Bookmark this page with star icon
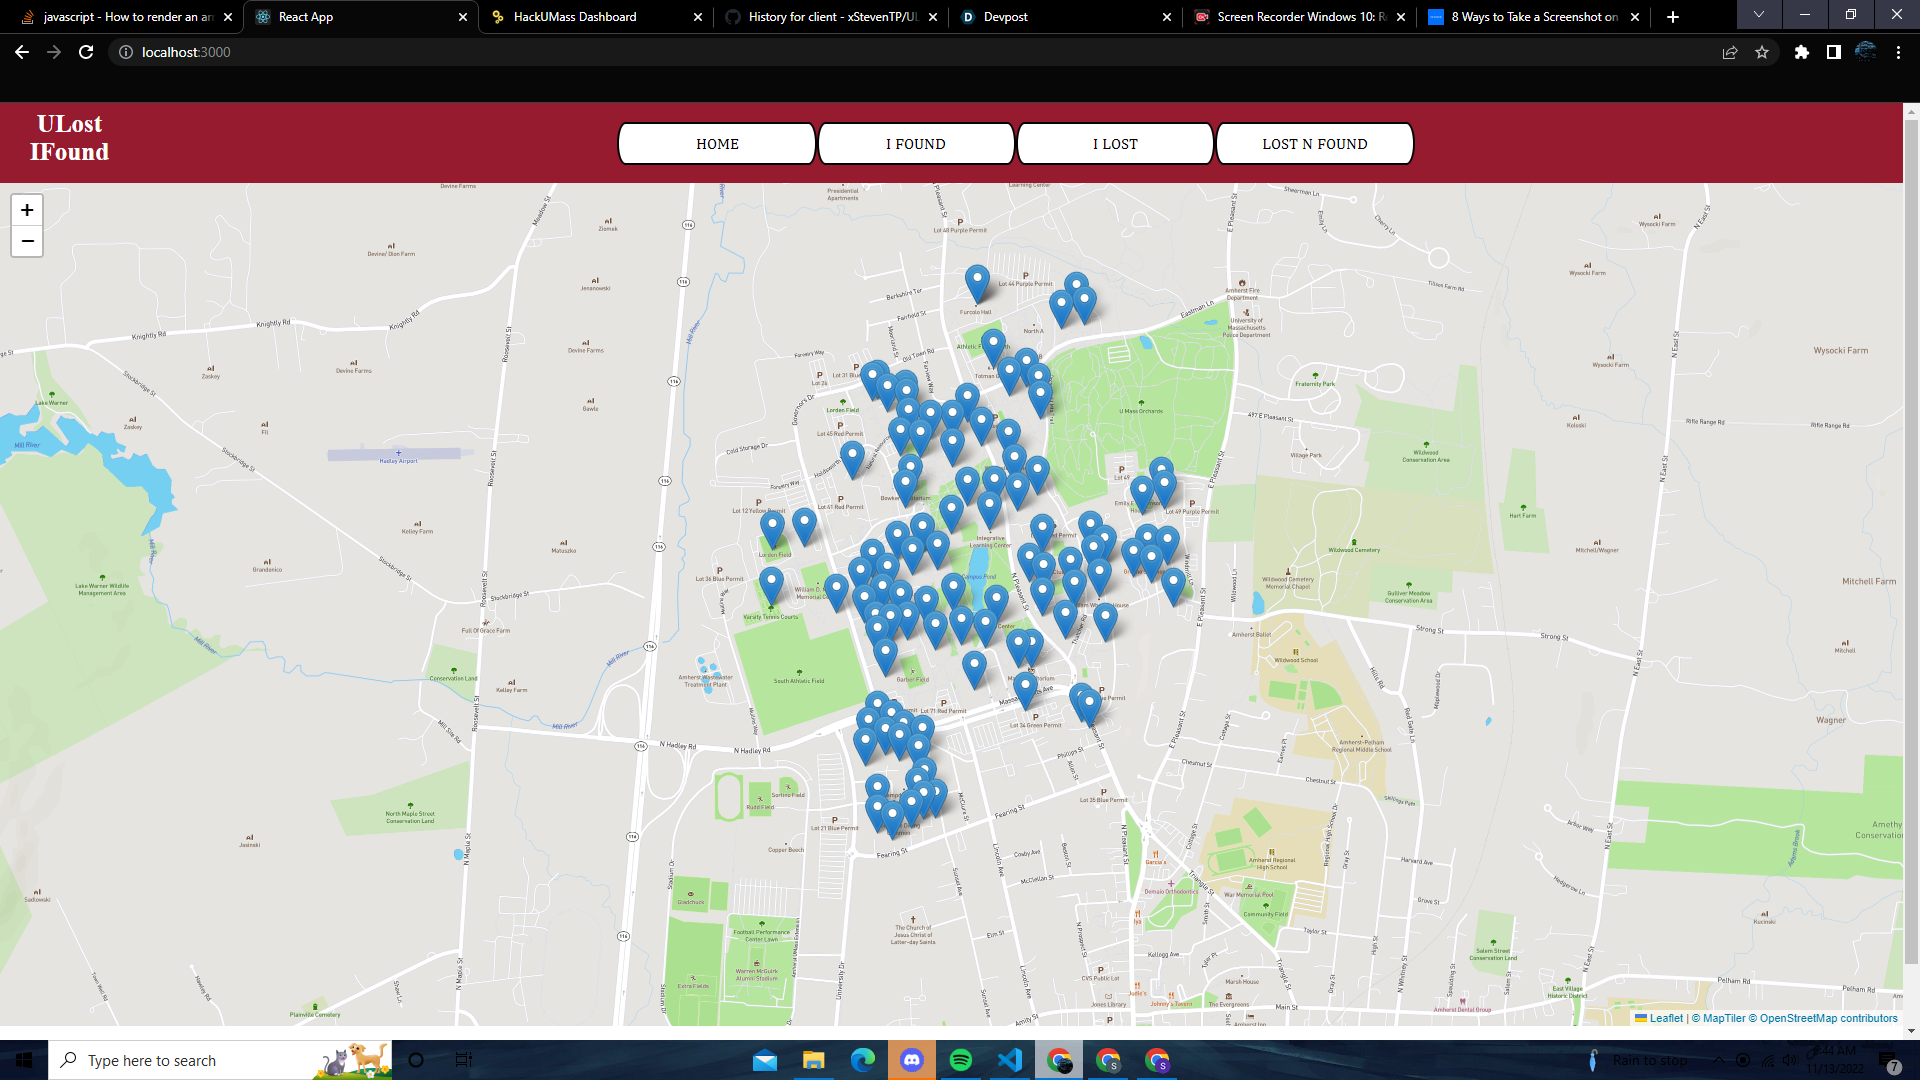This screenshot has width=1920, height=1080. coord(1762,52)
